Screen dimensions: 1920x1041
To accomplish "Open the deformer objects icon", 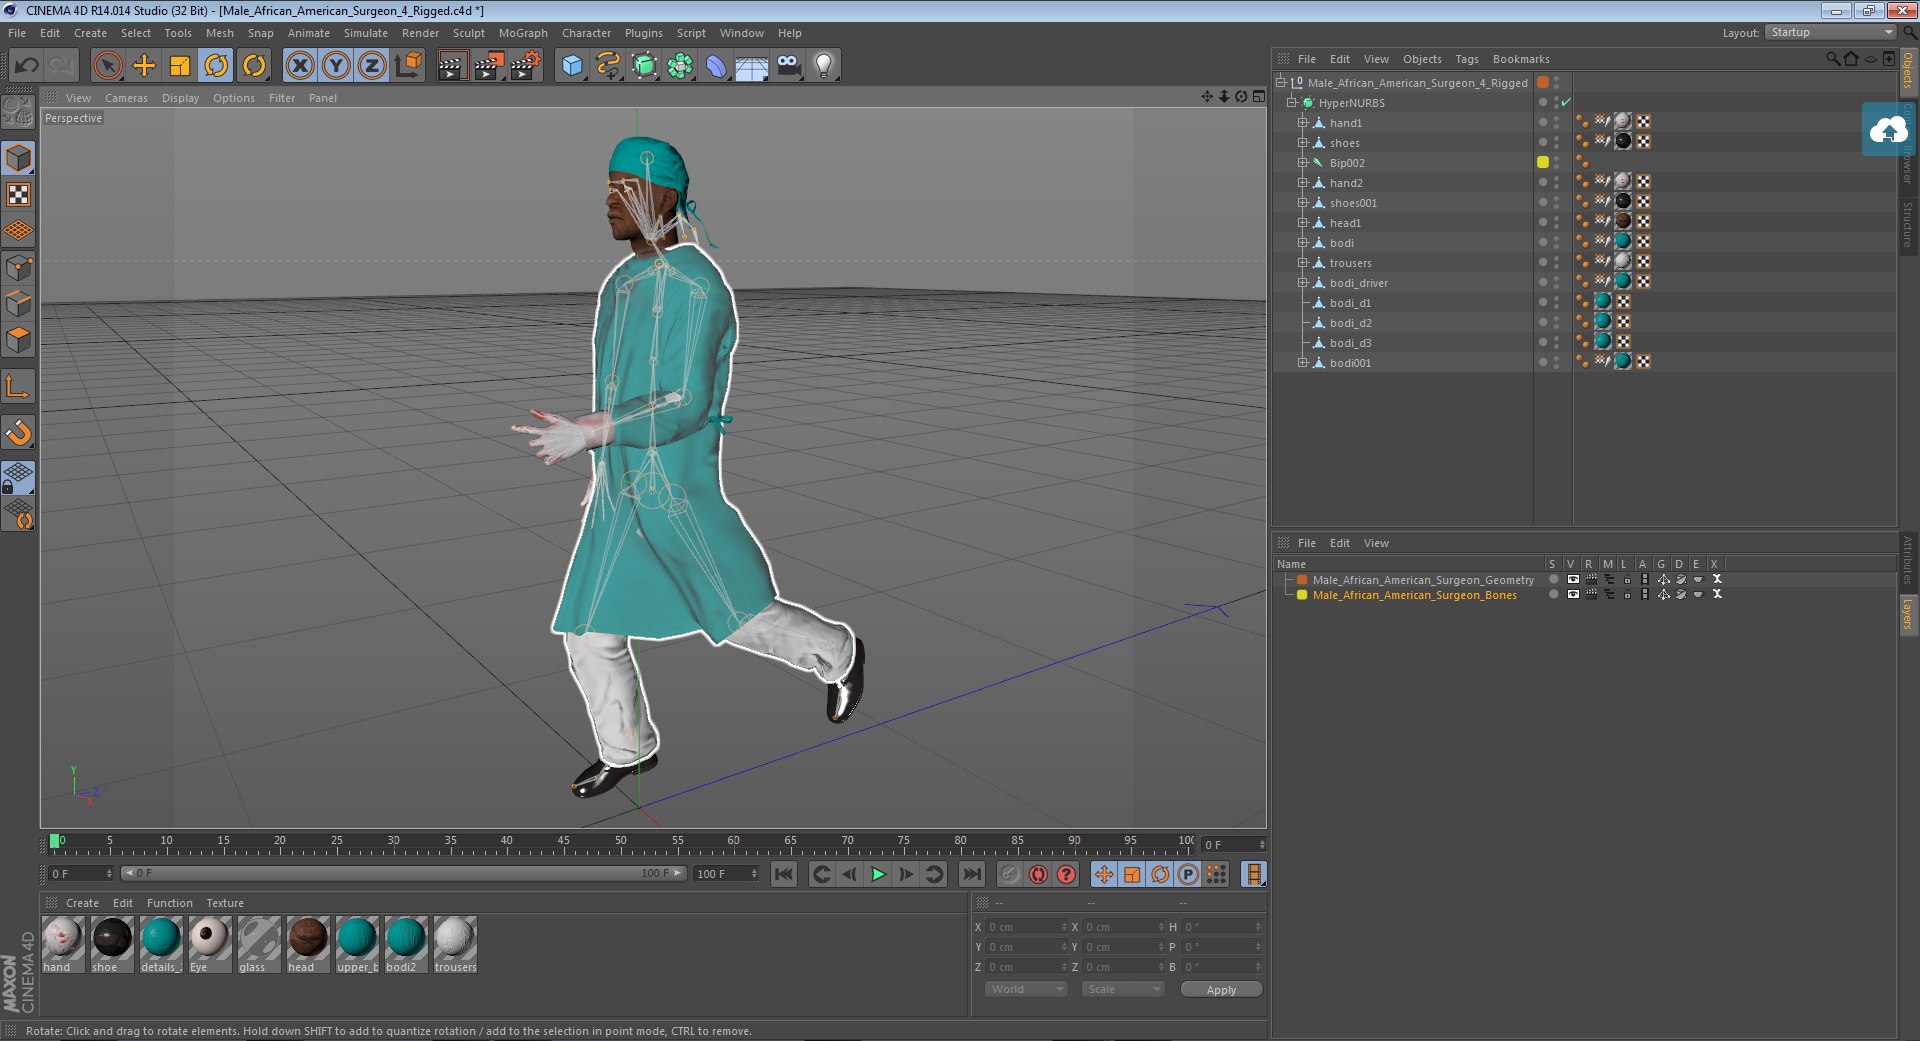I will [717, 66].
